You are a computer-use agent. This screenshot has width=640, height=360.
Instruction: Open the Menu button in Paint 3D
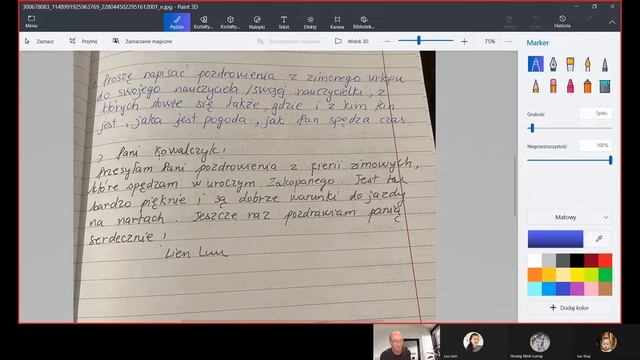31,22
